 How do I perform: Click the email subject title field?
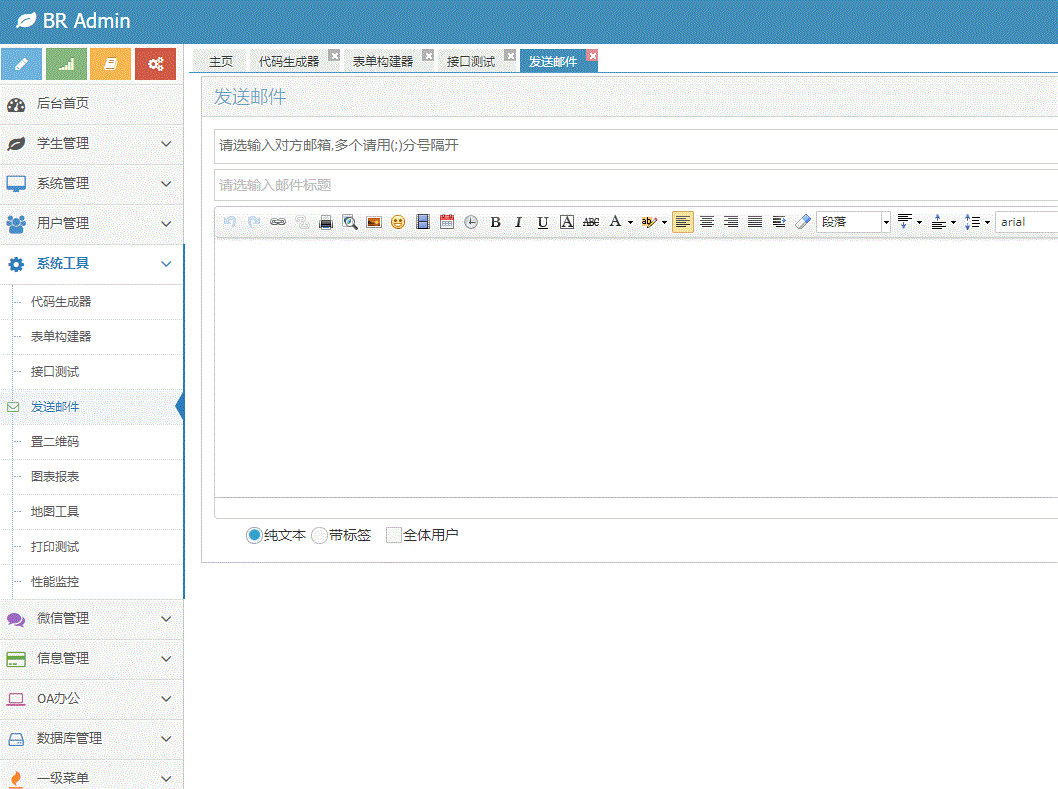(x=636, y=185)
